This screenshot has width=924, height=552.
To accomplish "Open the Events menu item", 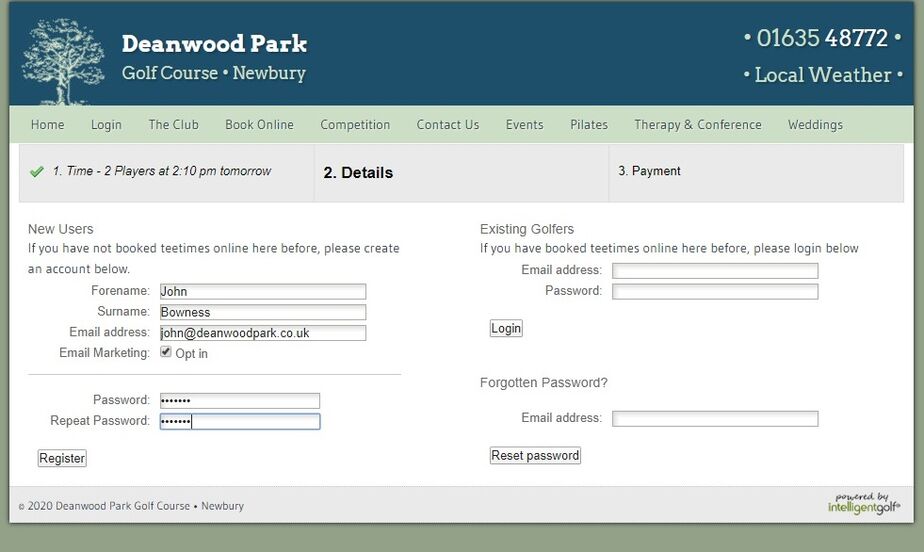I will click(524, 125).
